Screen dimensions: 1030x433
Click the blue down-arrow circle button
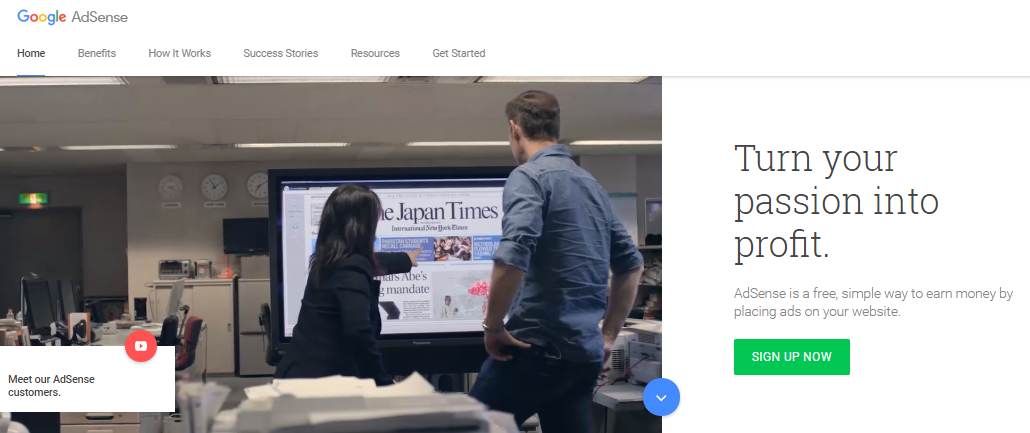tap(661, 397)
